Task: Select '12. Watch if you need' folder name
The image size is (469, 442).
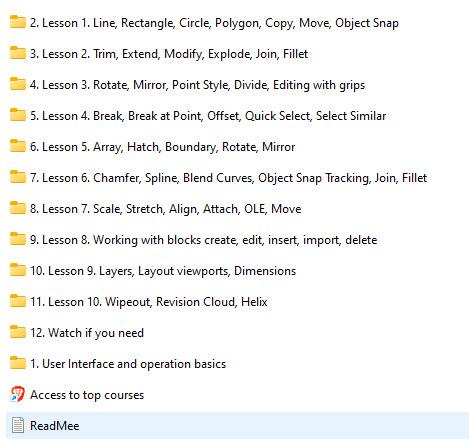Action: pos(87,333)
